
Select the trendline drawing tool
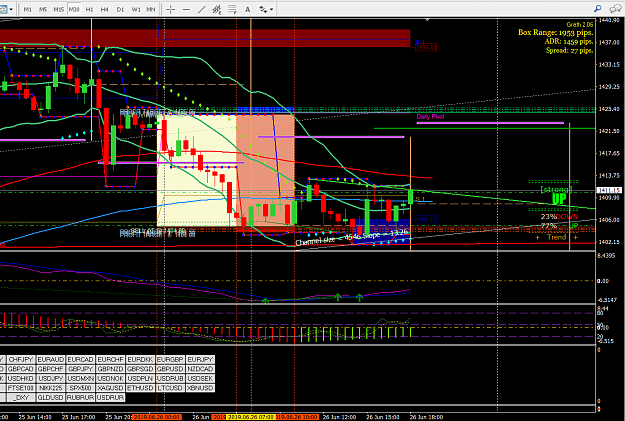(202, 9)
